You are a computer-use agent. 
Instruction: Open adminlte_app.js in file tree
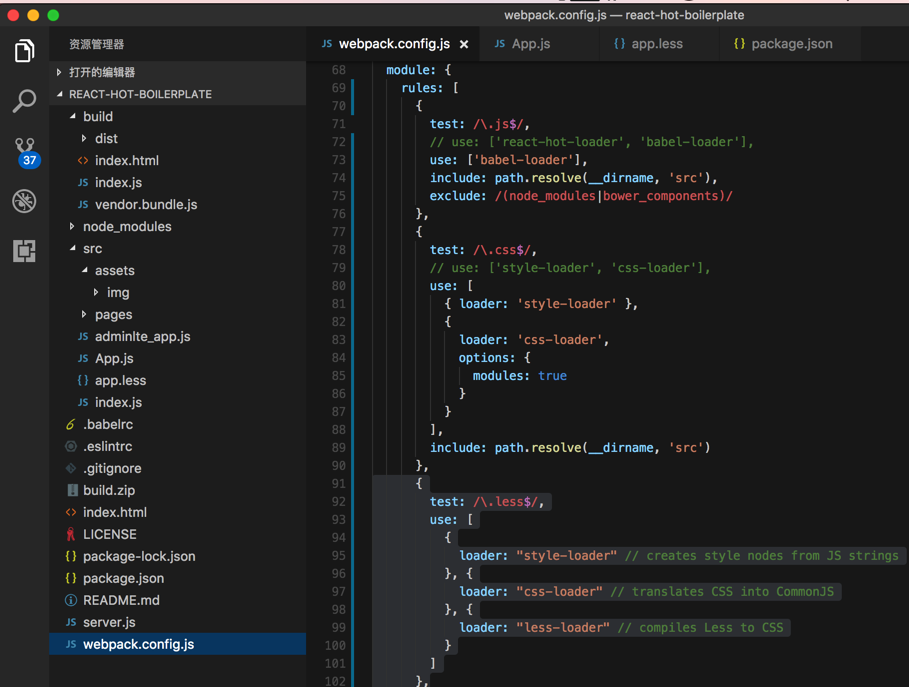coord(142,337)
